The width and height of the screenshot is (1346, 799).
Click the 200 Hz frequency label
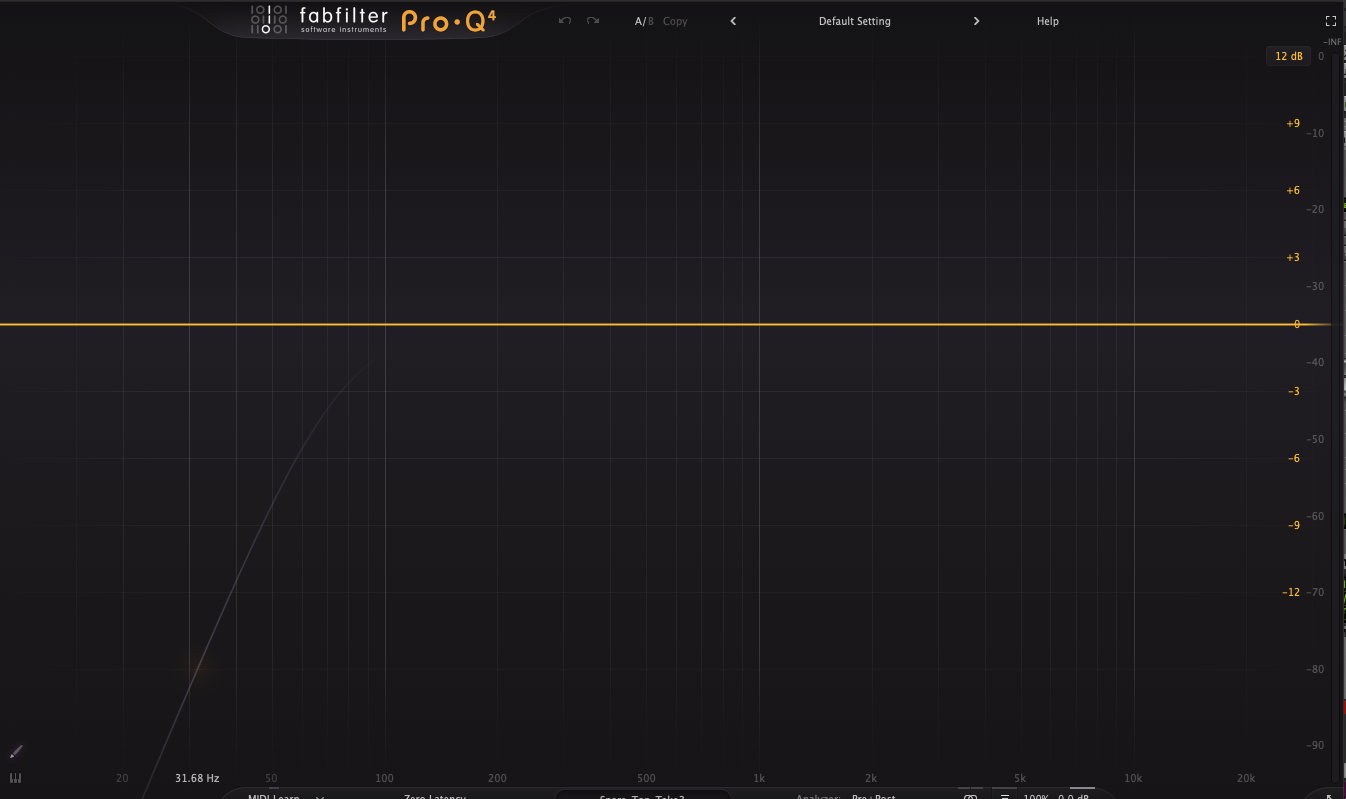click(x=497, y=778)
